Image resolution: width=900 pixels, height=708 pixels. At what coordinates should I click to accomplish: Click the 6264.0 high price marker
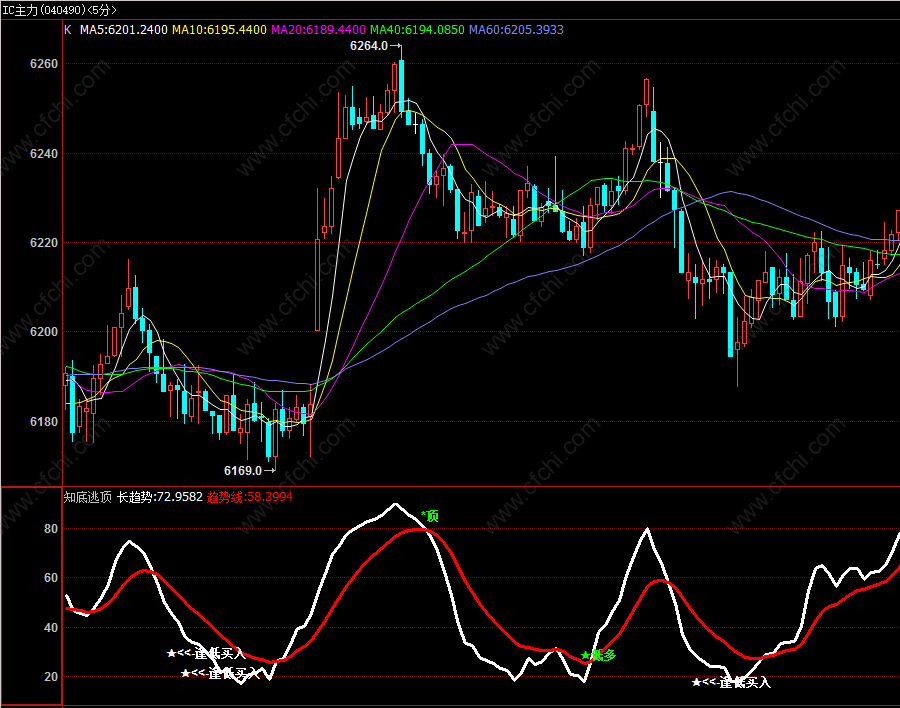click(375, 46)
